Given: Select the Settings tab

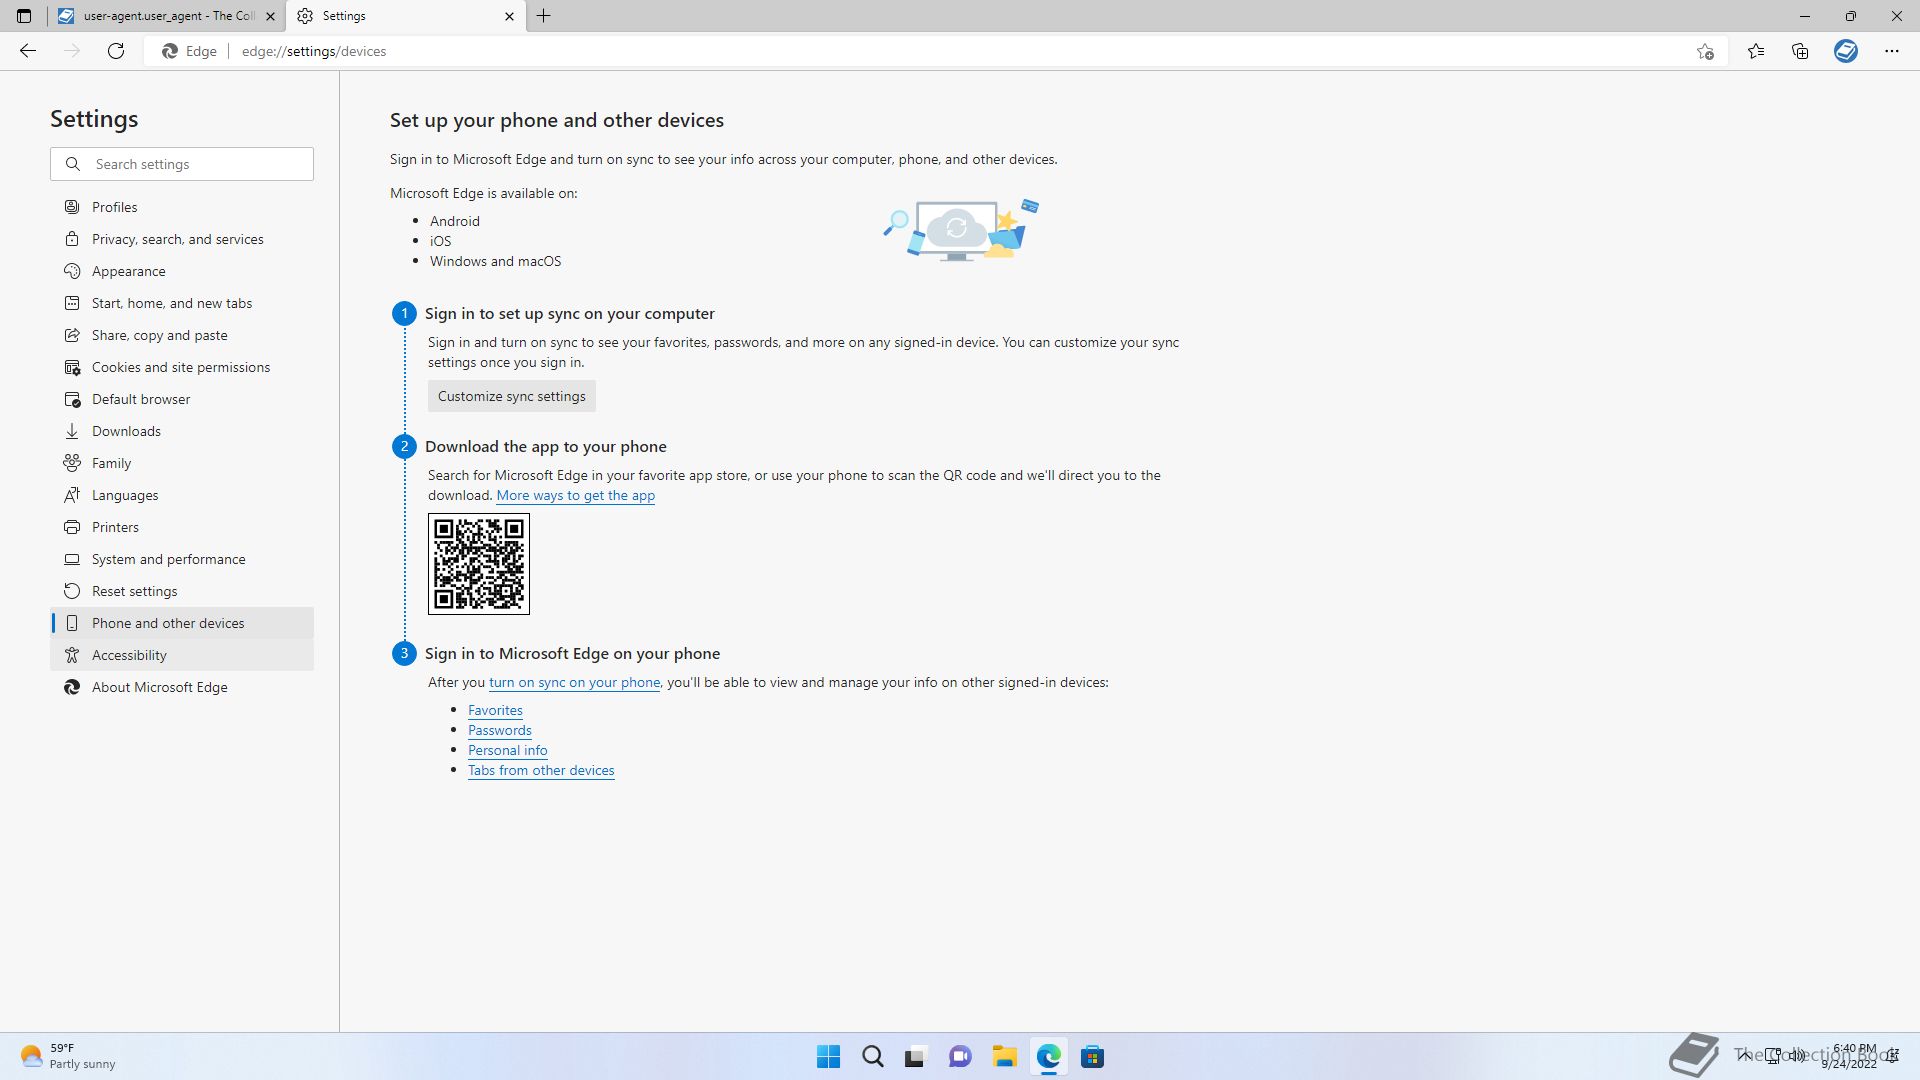Looking at the screenshot, I should point(405,16).
